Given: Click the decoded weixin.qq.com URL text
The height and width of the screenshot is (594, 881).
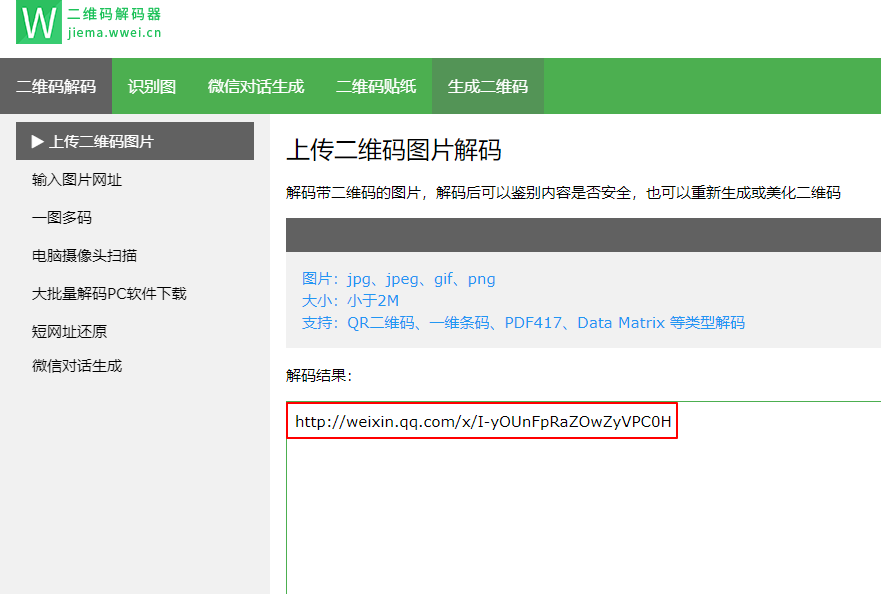Looking at the screenshot, I should point(483,421).
